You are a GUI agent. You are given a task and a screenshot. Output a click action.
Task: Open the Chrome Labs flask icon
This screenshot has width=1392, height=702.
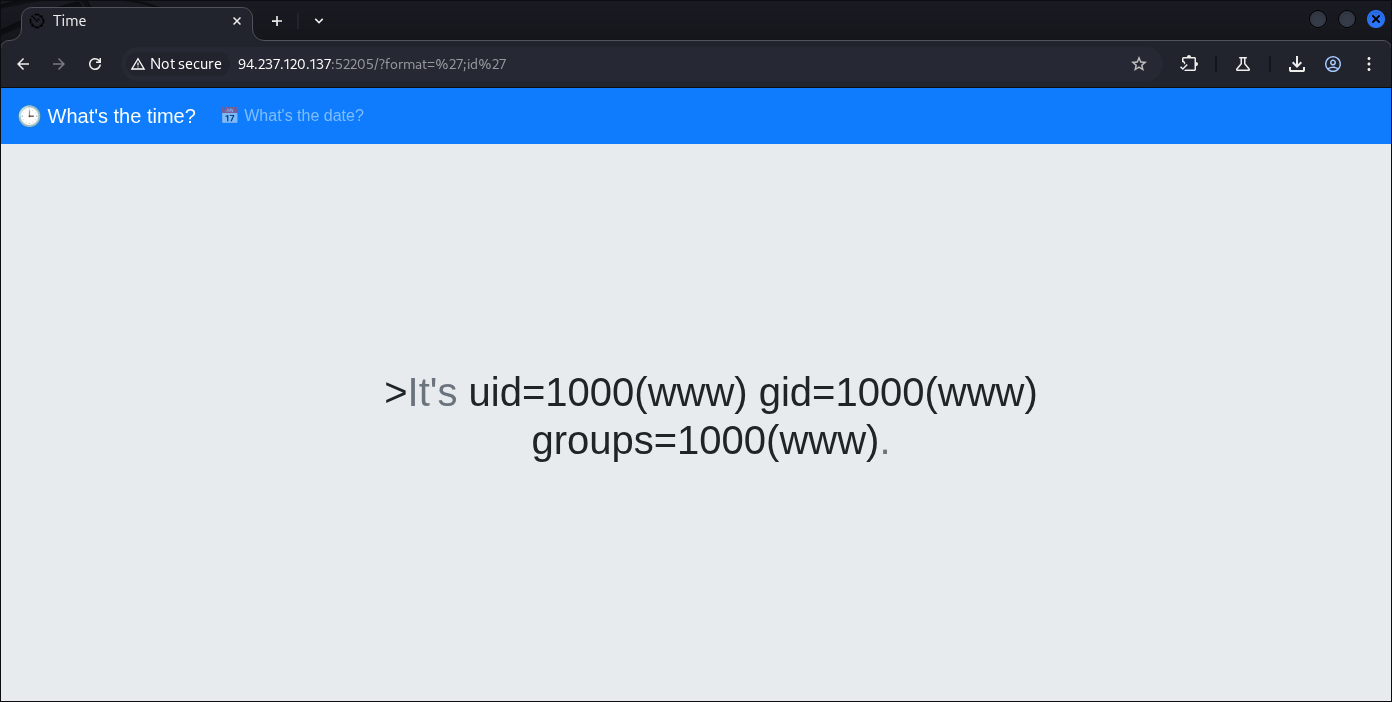1243,64
